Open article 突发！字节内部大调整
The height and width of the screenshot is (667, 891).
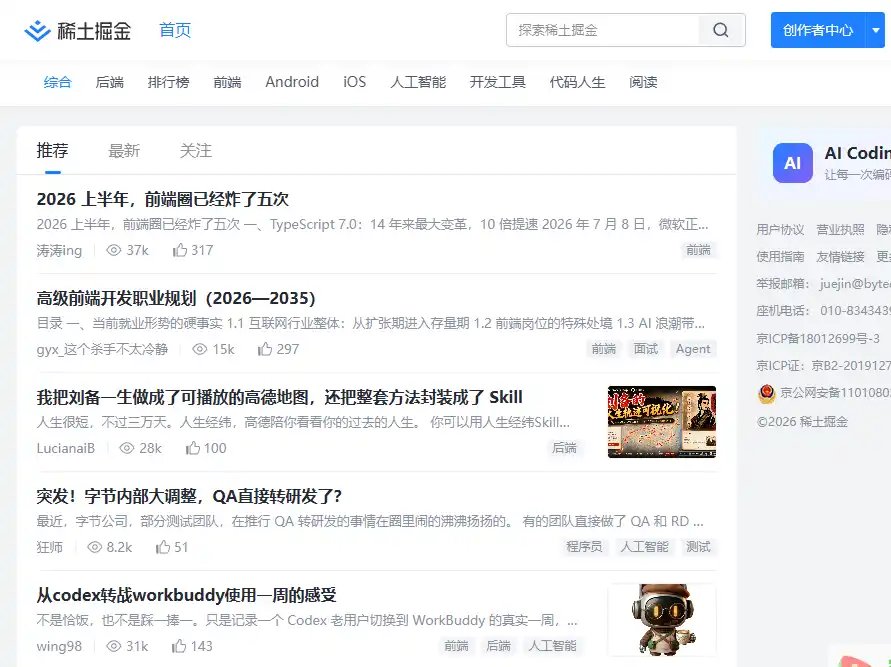(x=189, y=496)
